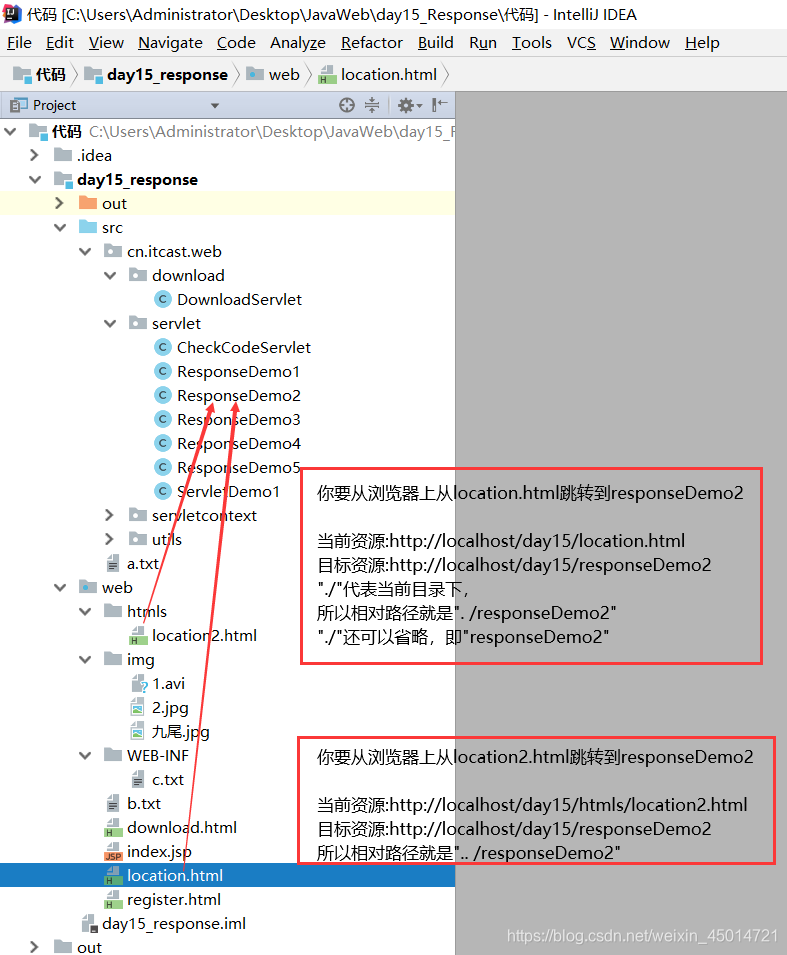Viewport: 787px width, 955px height.
Task: Expand the .idea folder
Action: 35,155
